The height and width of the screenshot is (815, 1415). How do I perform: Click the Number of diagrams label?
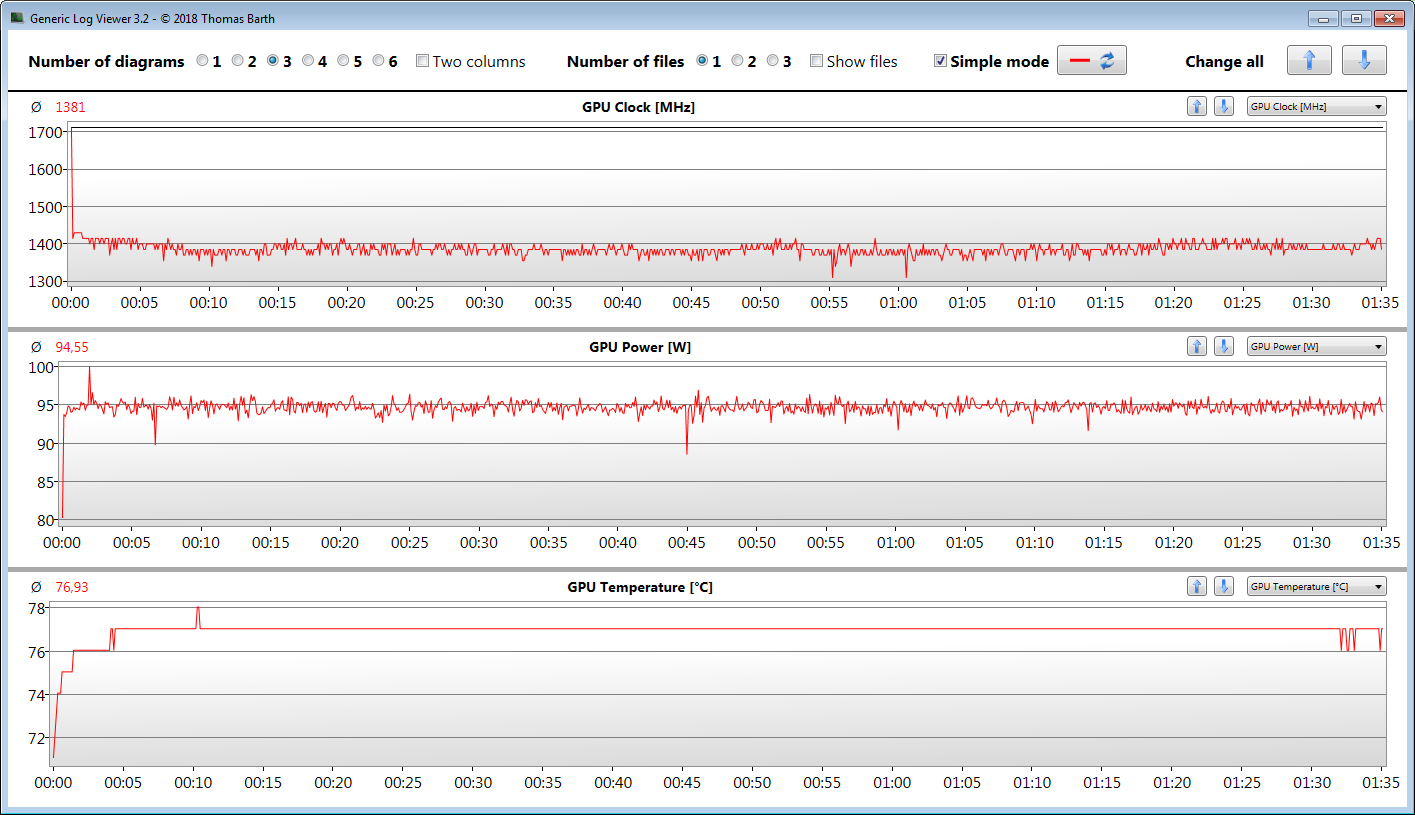tap(106, 61)
